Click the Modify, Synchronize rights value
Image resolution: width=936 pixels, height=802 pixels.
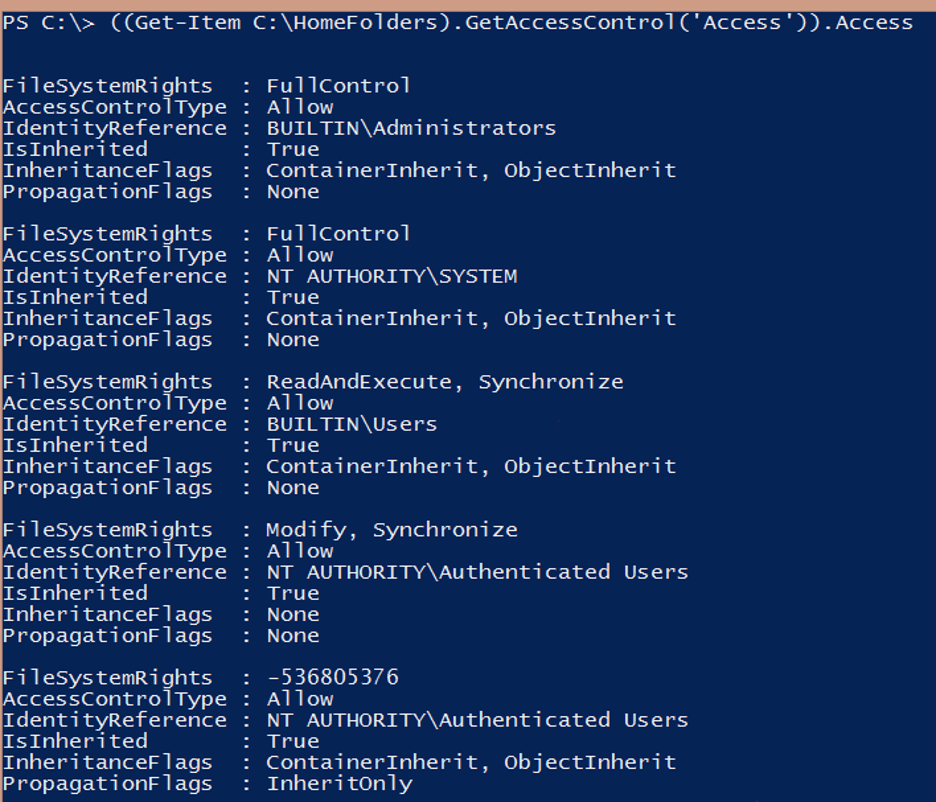tap(391, 530)
